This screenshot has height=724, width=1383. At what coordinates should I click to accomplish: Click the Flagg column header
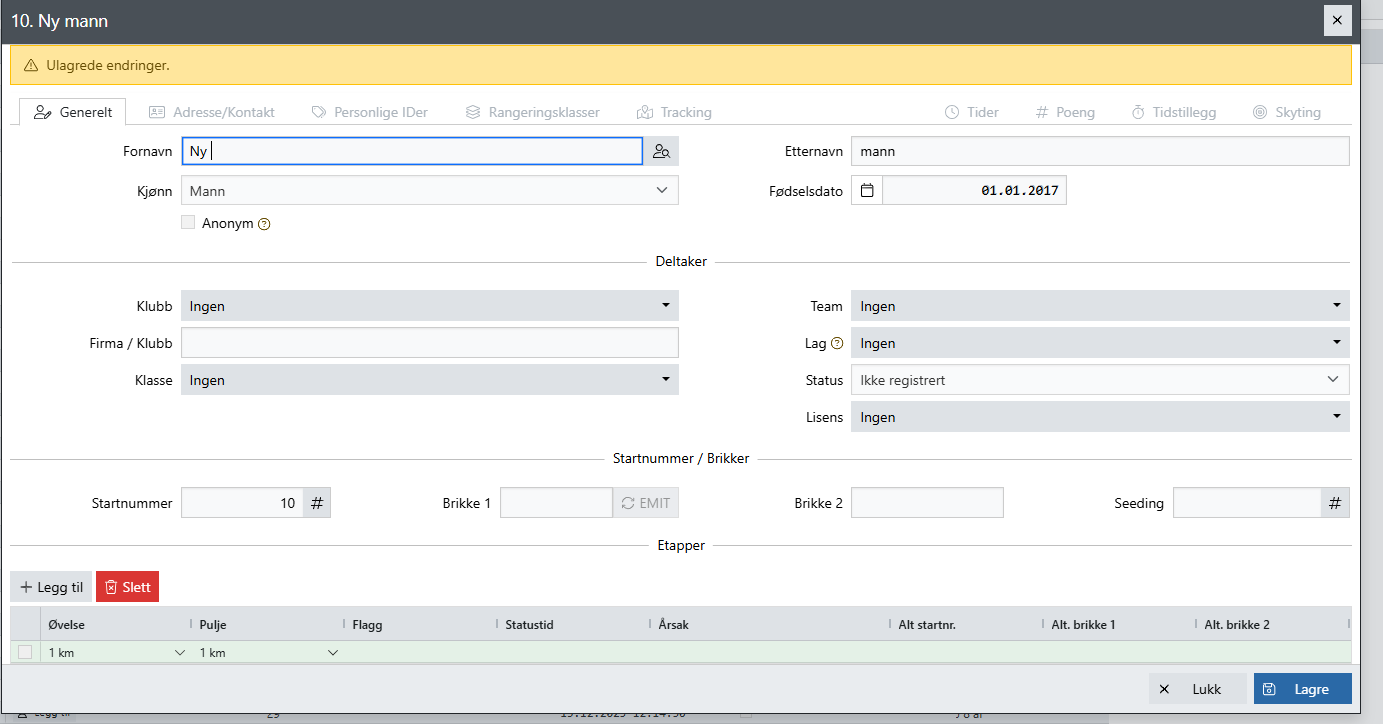pos(421,624)
